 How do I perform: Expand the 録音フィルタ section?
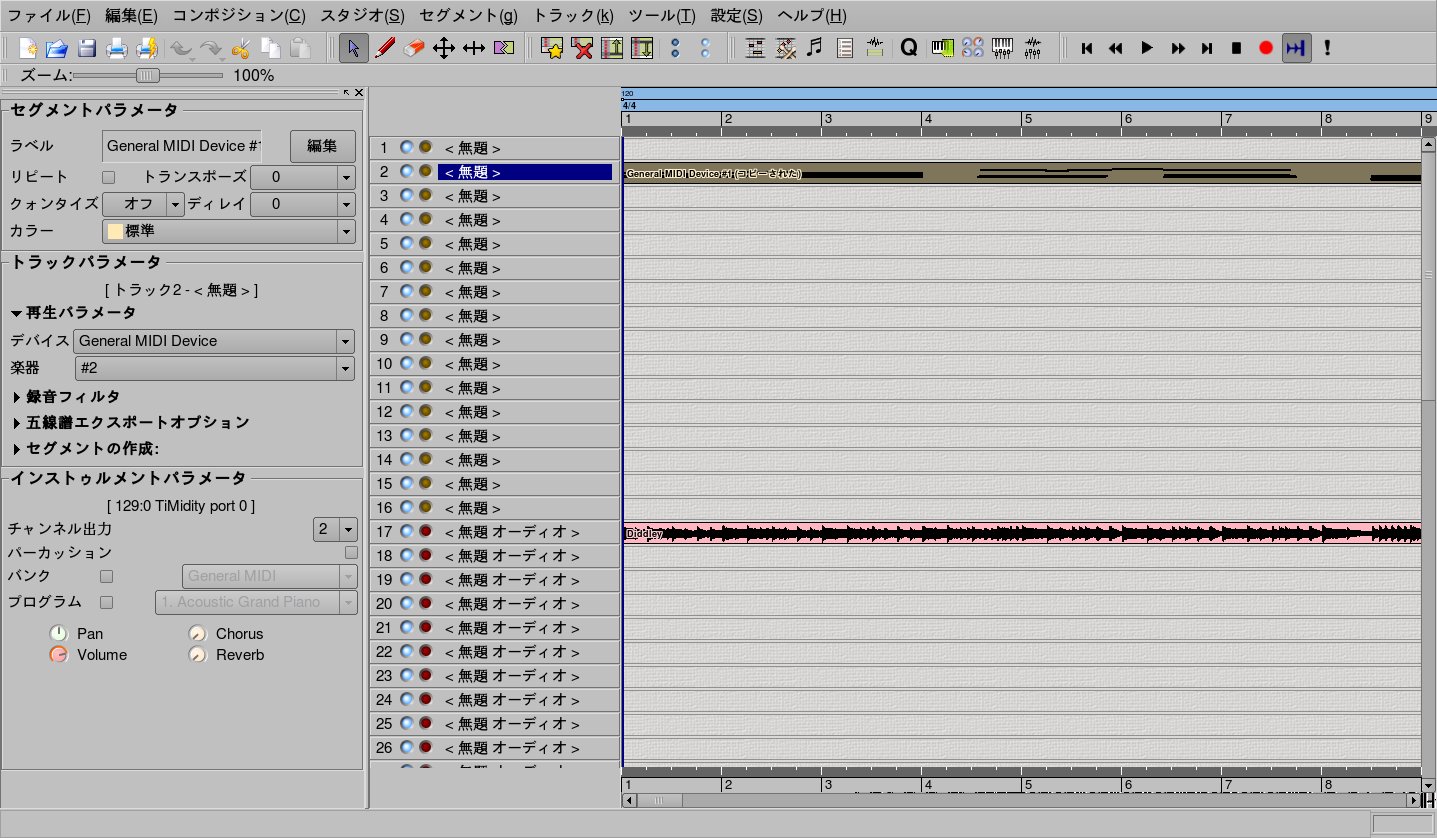click(x=66, y=397)
